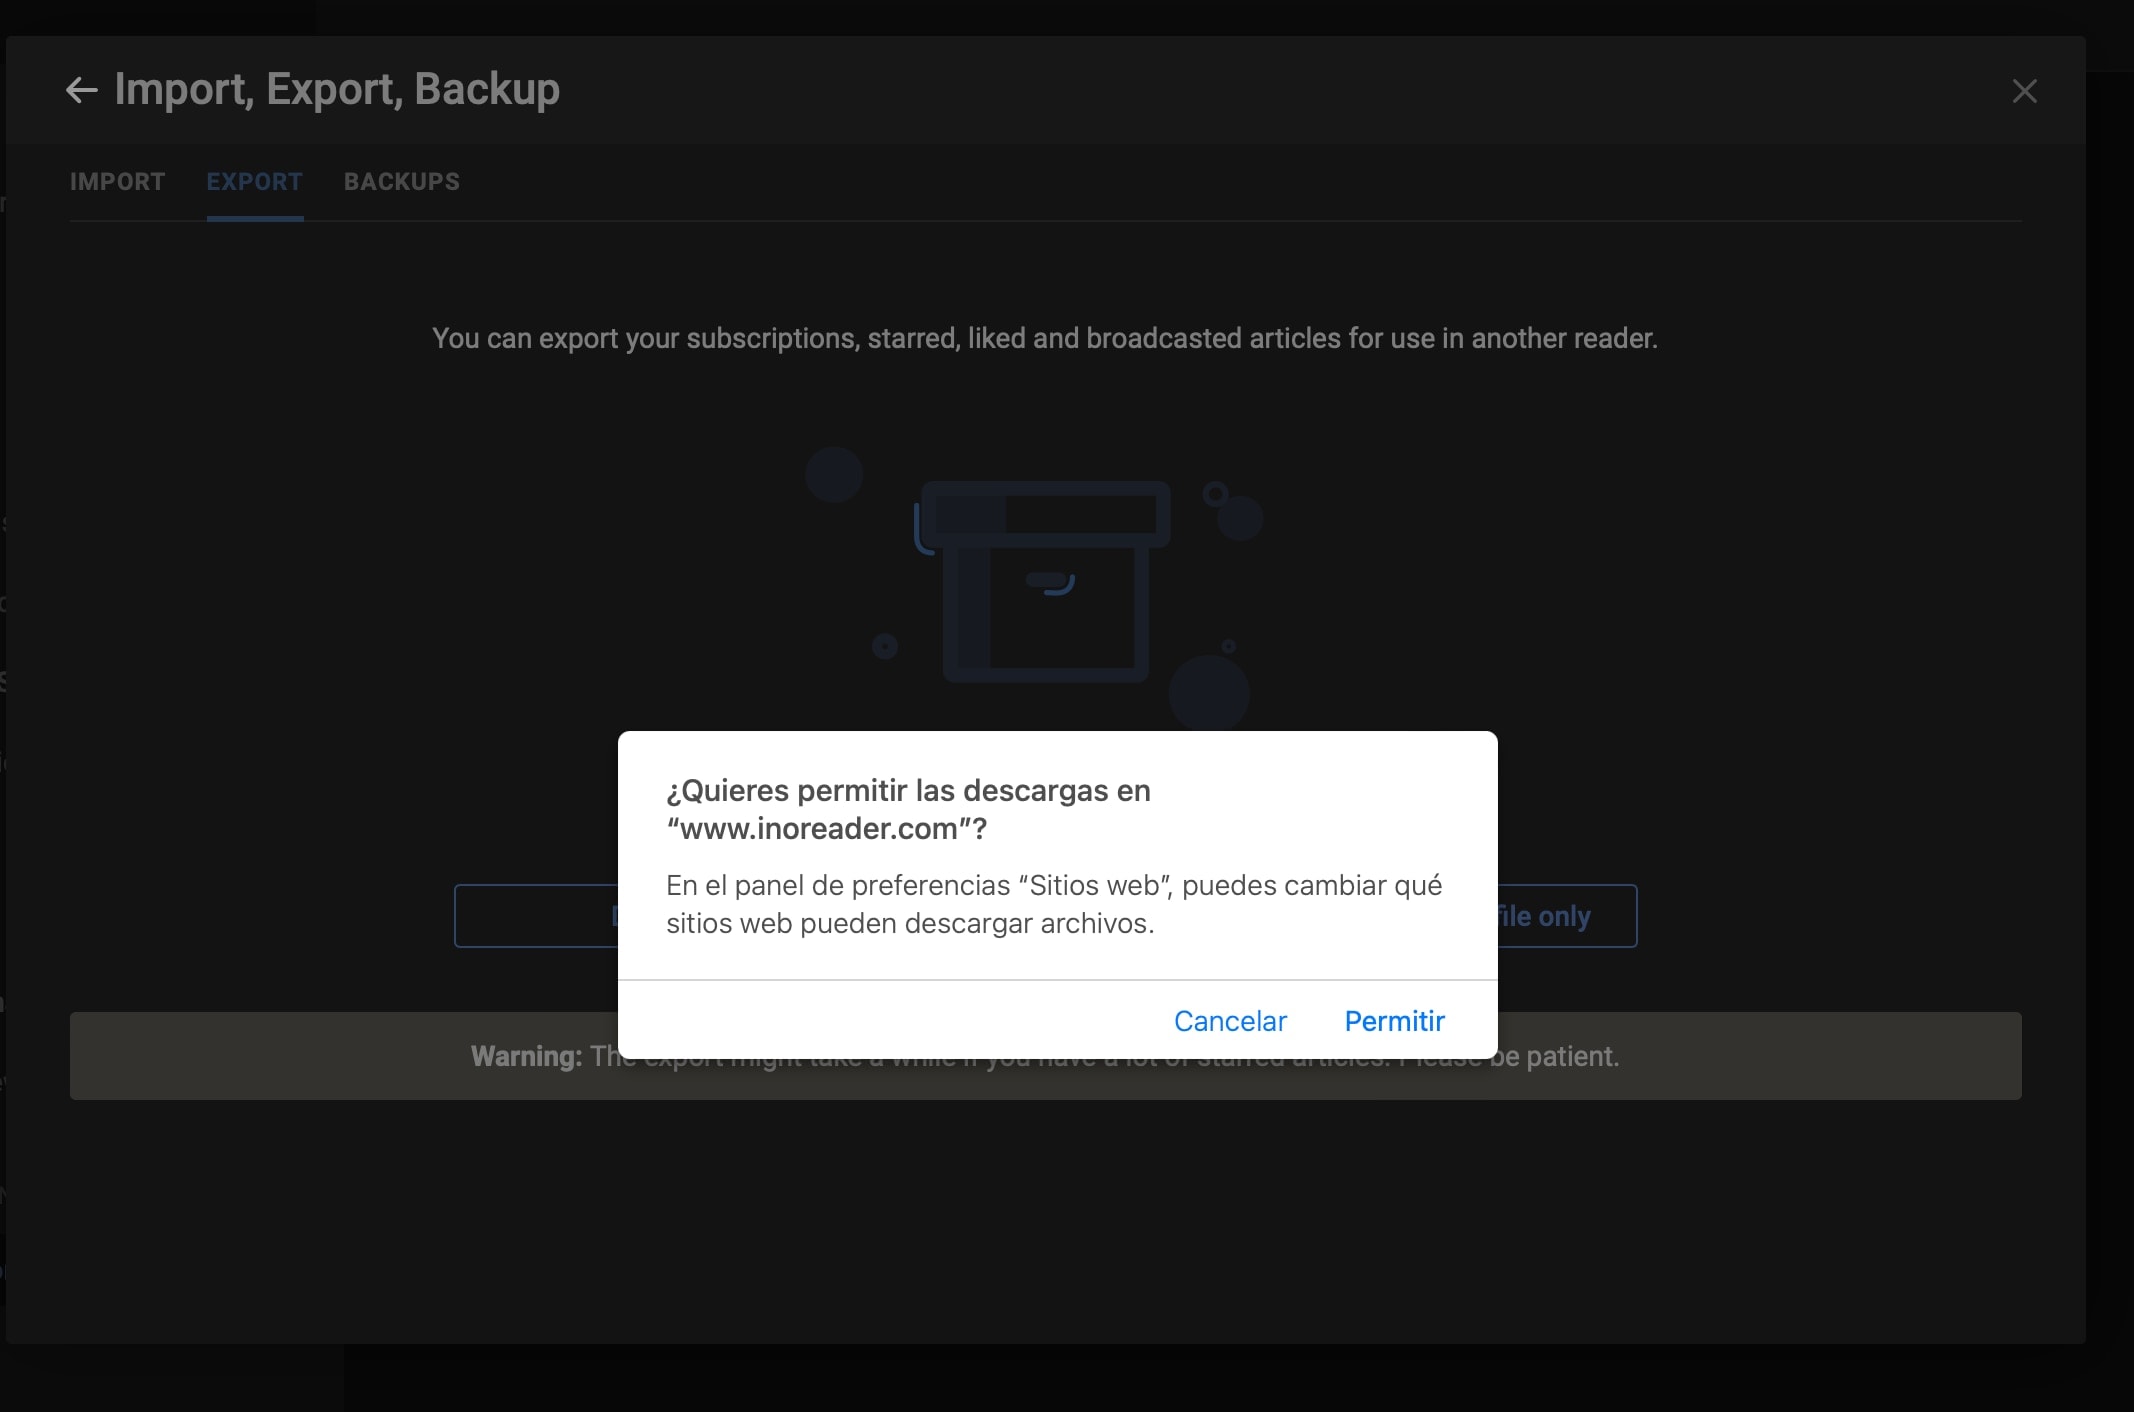Click the drawer handle on the archive box
Screen dimensions: 2134x1412
[x=1050, y=583]
